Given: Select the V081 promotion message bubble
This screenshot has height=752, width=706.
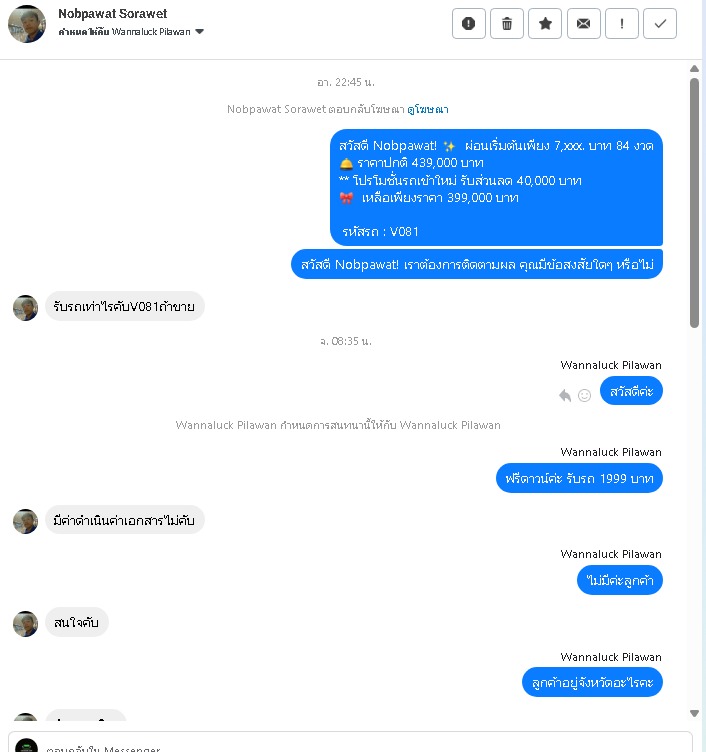Looking at the screenshot, I should [496, 188].
